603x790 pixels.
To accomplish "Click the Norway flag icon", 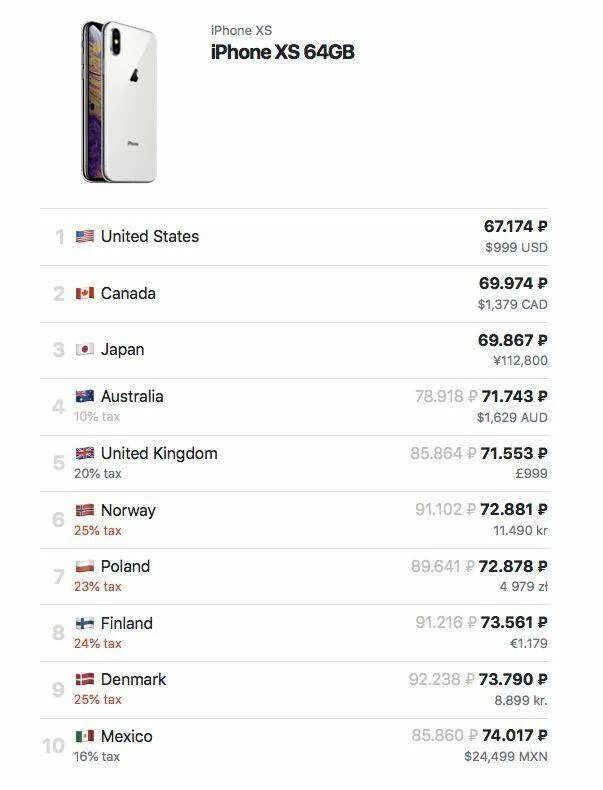I will (x=85, y=510).
